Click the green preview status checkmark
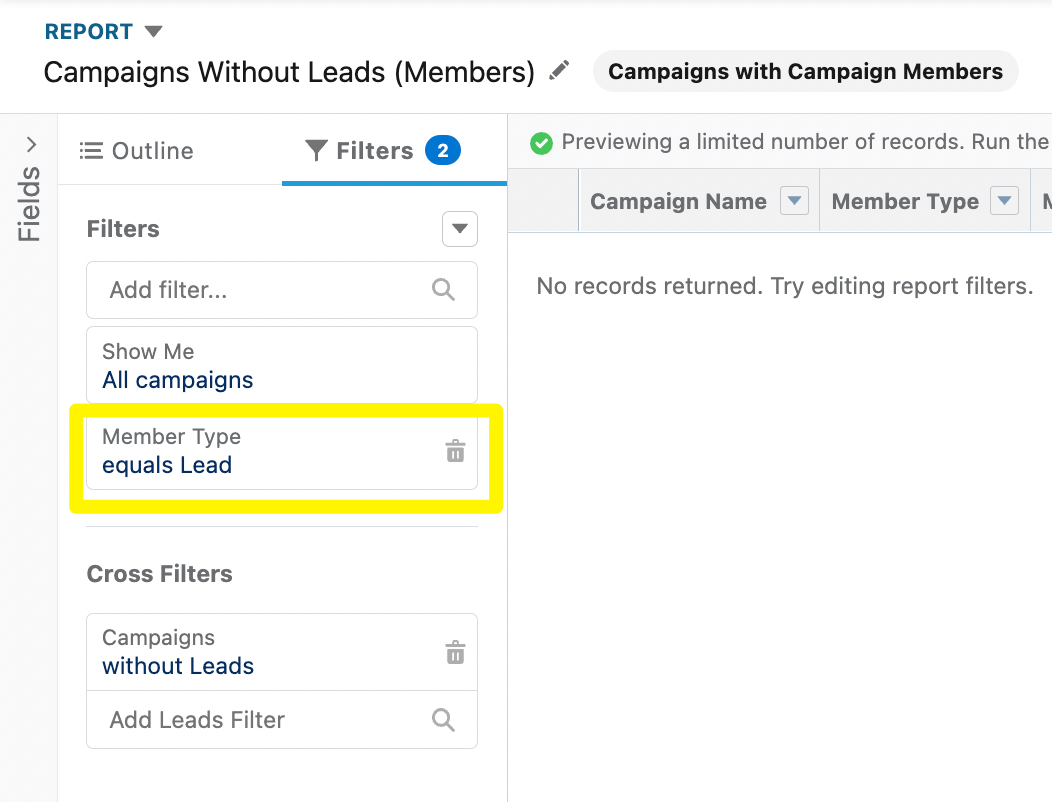The image size is (1052, 802). 541,142
